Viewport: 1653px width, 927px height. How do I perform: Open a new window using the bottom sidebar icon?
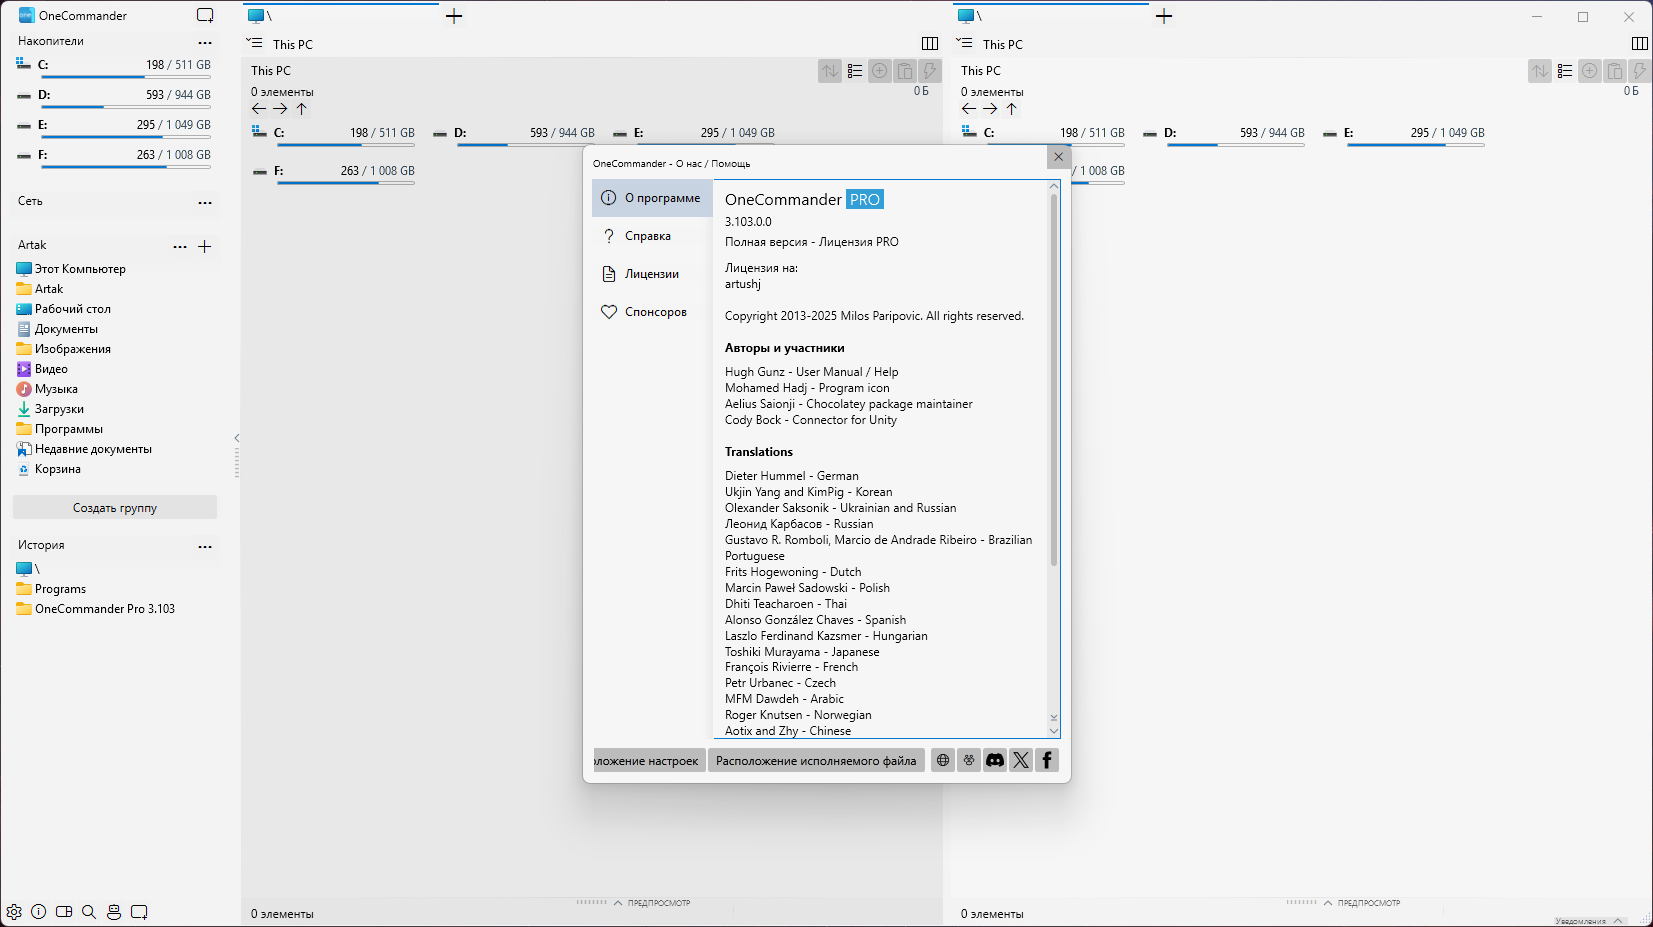(139, 911)
